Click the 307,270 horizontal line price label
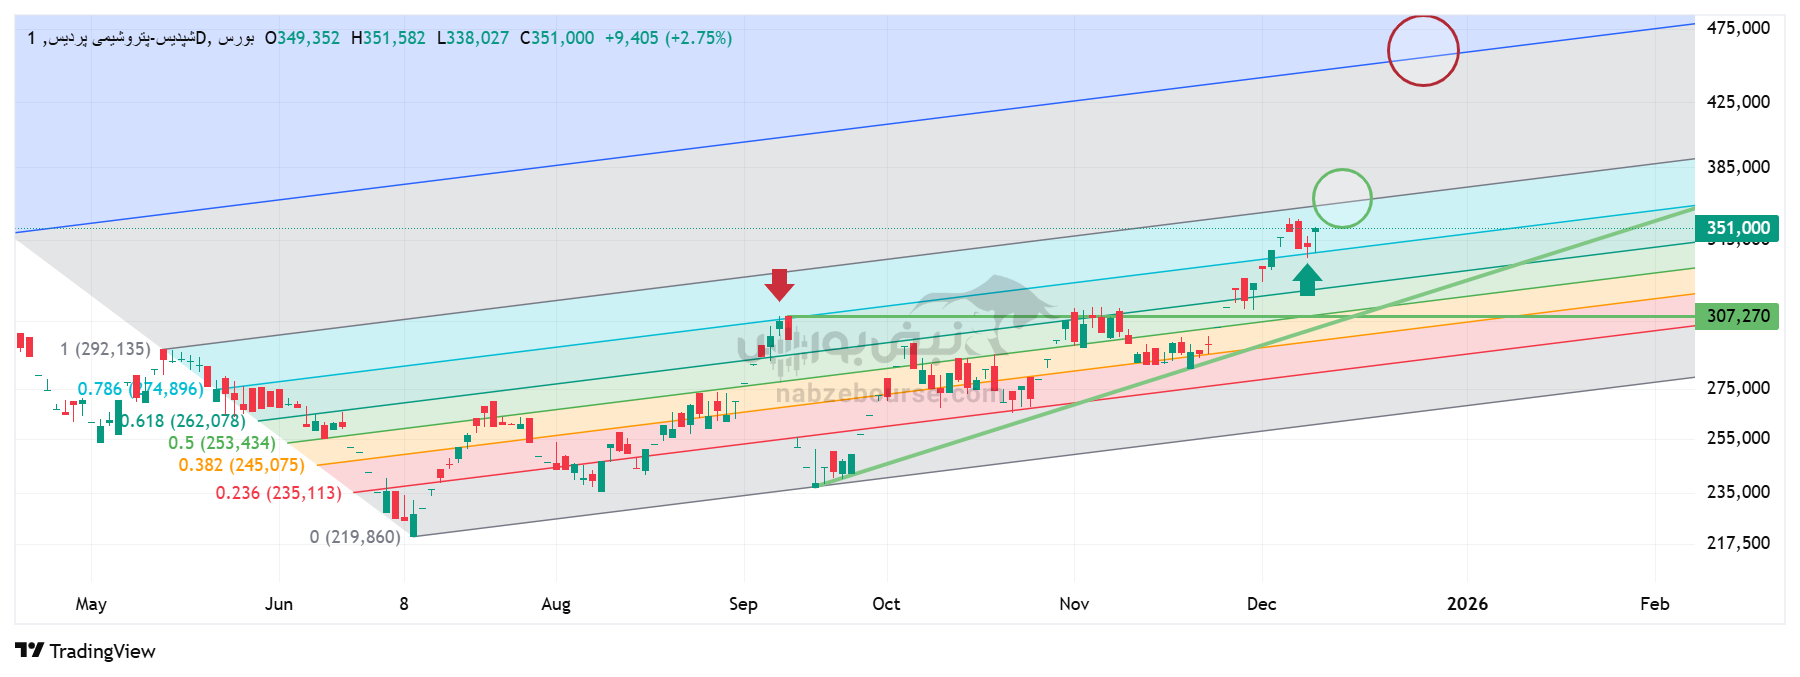This screenshot has height=677, width=1800. 1737,316
